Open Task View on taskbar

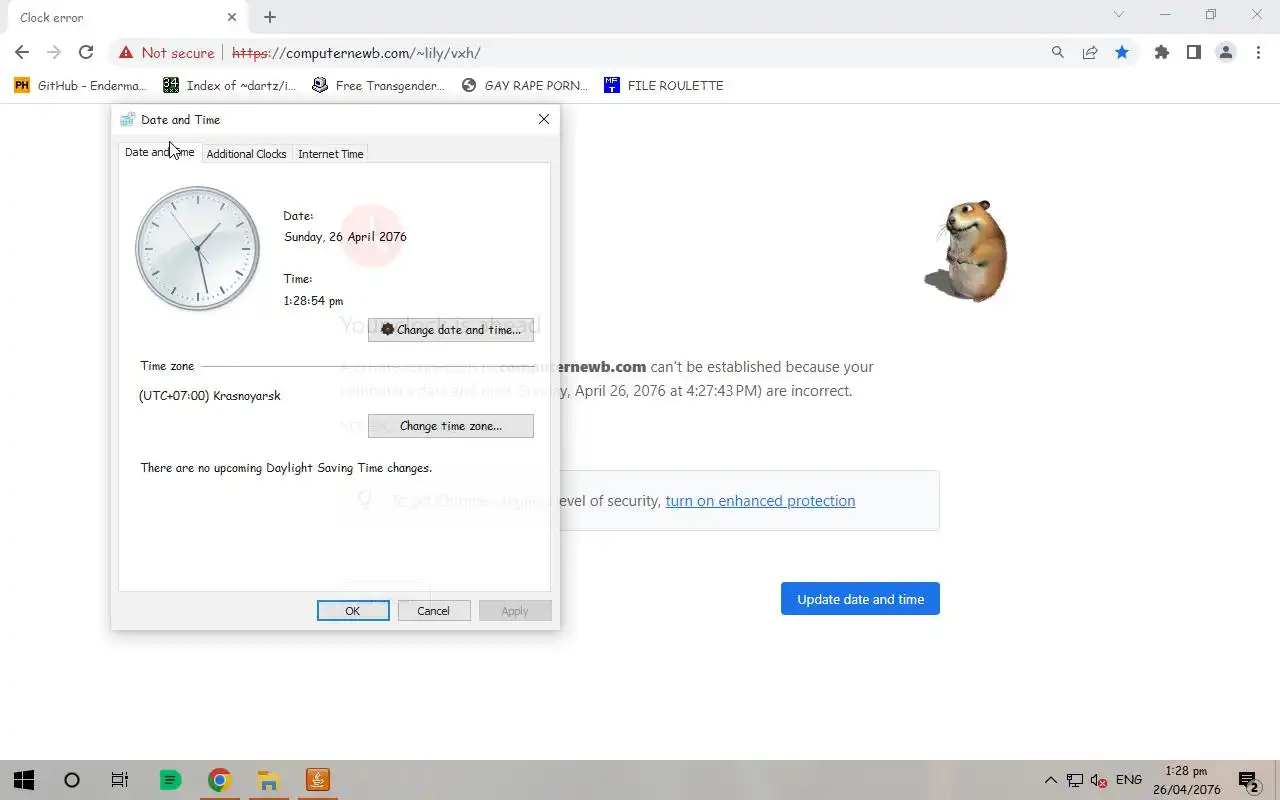point(120,780)
